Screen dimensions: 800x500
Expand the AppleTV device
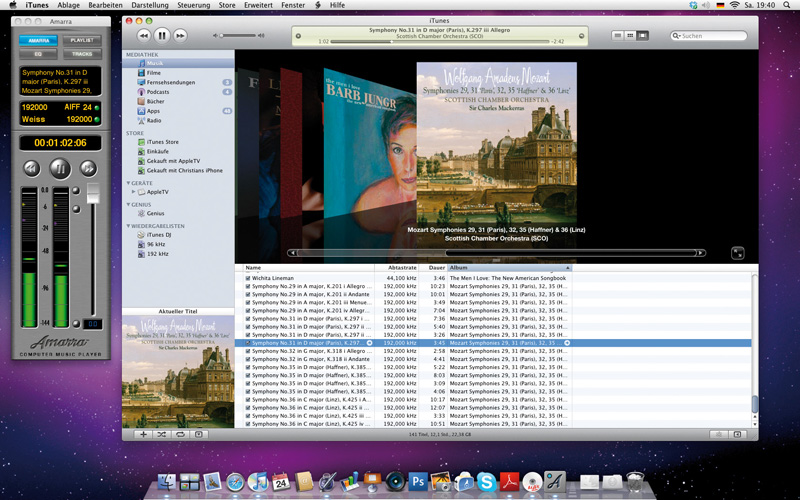point(134,192)
